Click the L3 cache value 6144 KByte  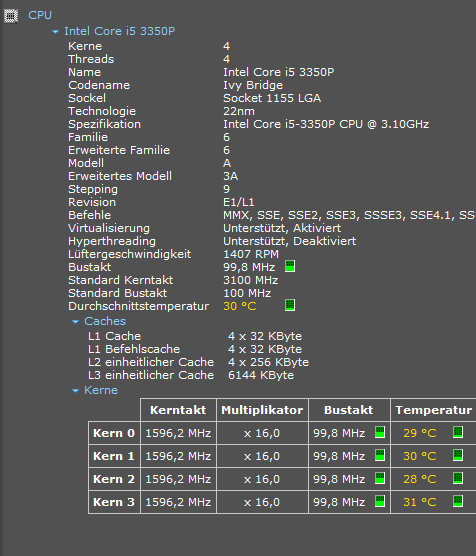coord(261,376)
